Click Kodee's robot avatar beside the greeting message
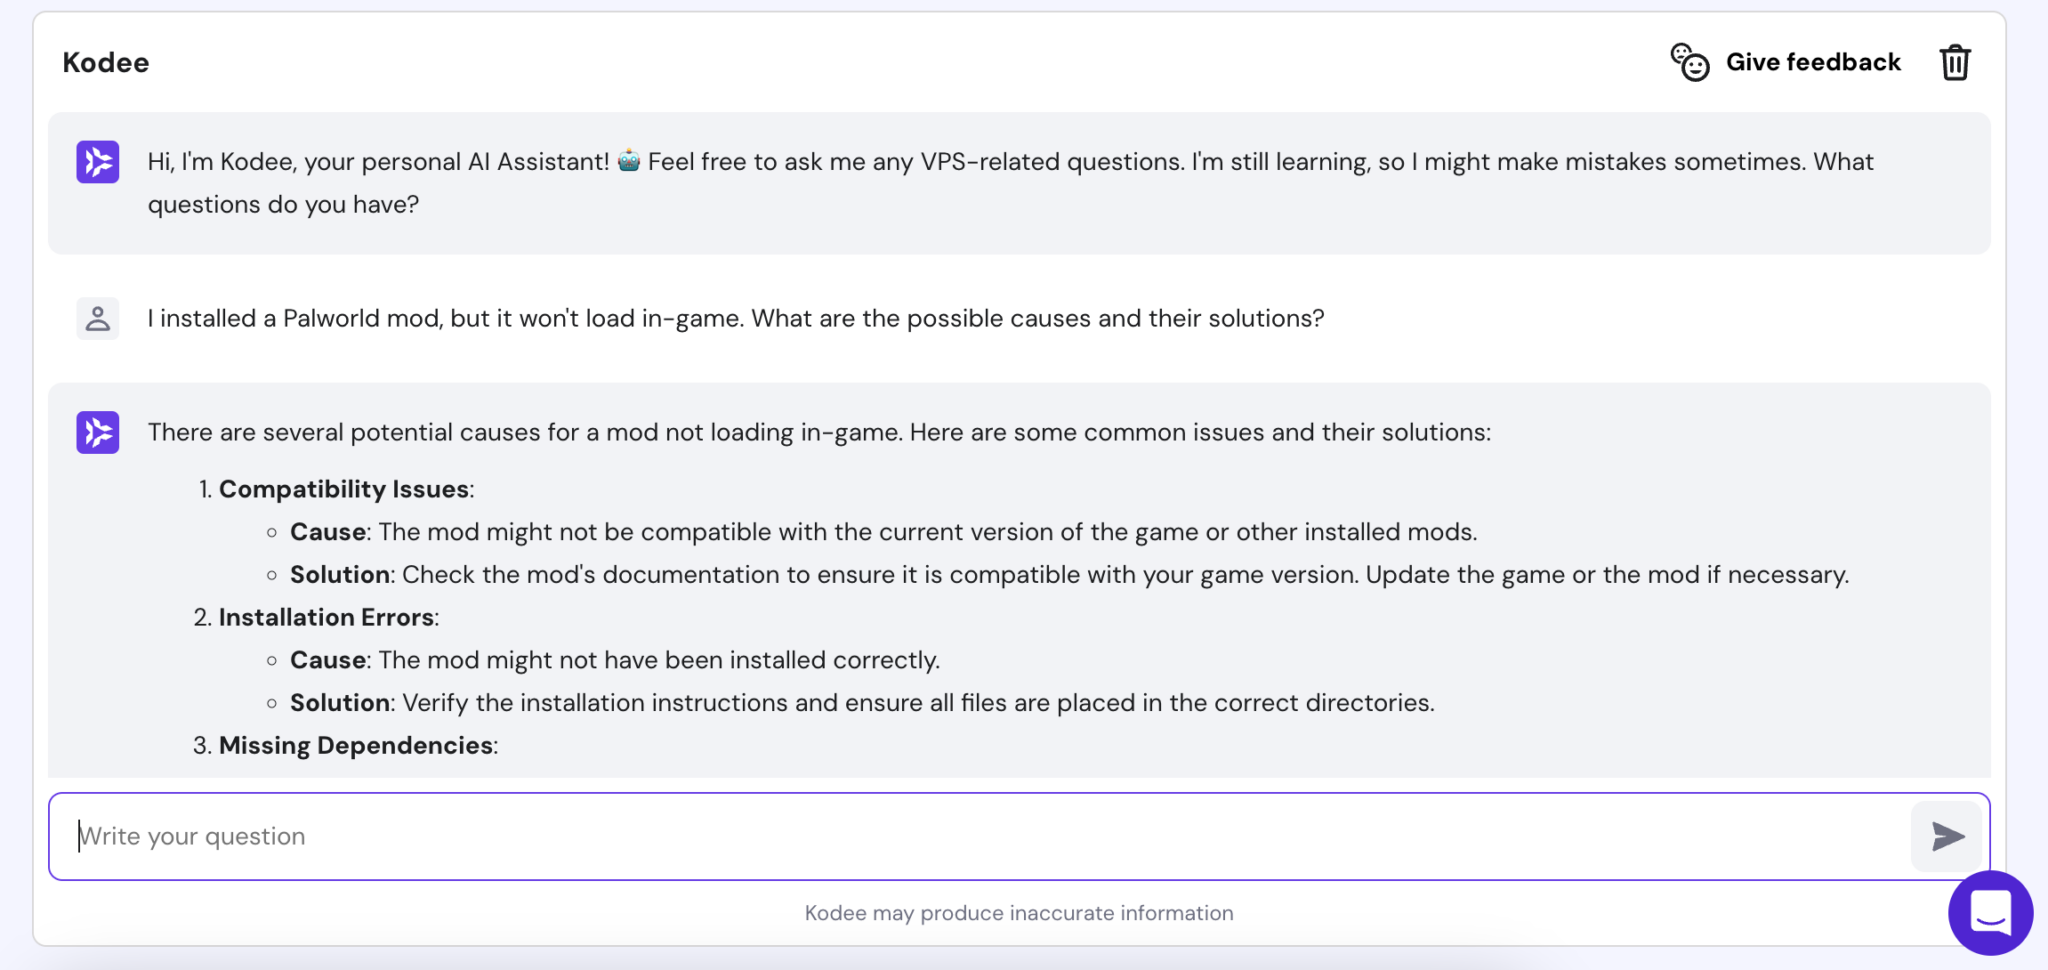The image size is (2048, 970). point(97,161)
